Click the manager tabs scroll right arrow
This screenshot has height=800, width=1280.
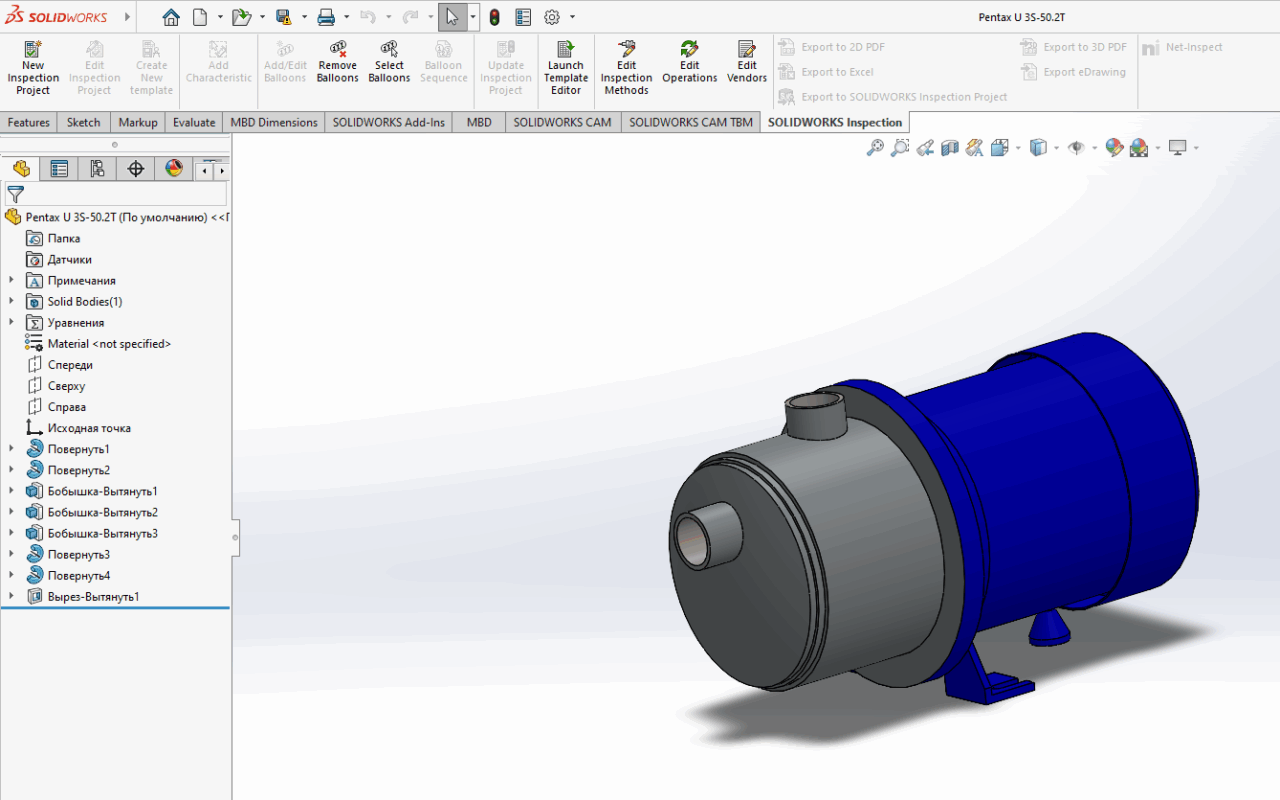pyautogui.click(x=222, y=171)
